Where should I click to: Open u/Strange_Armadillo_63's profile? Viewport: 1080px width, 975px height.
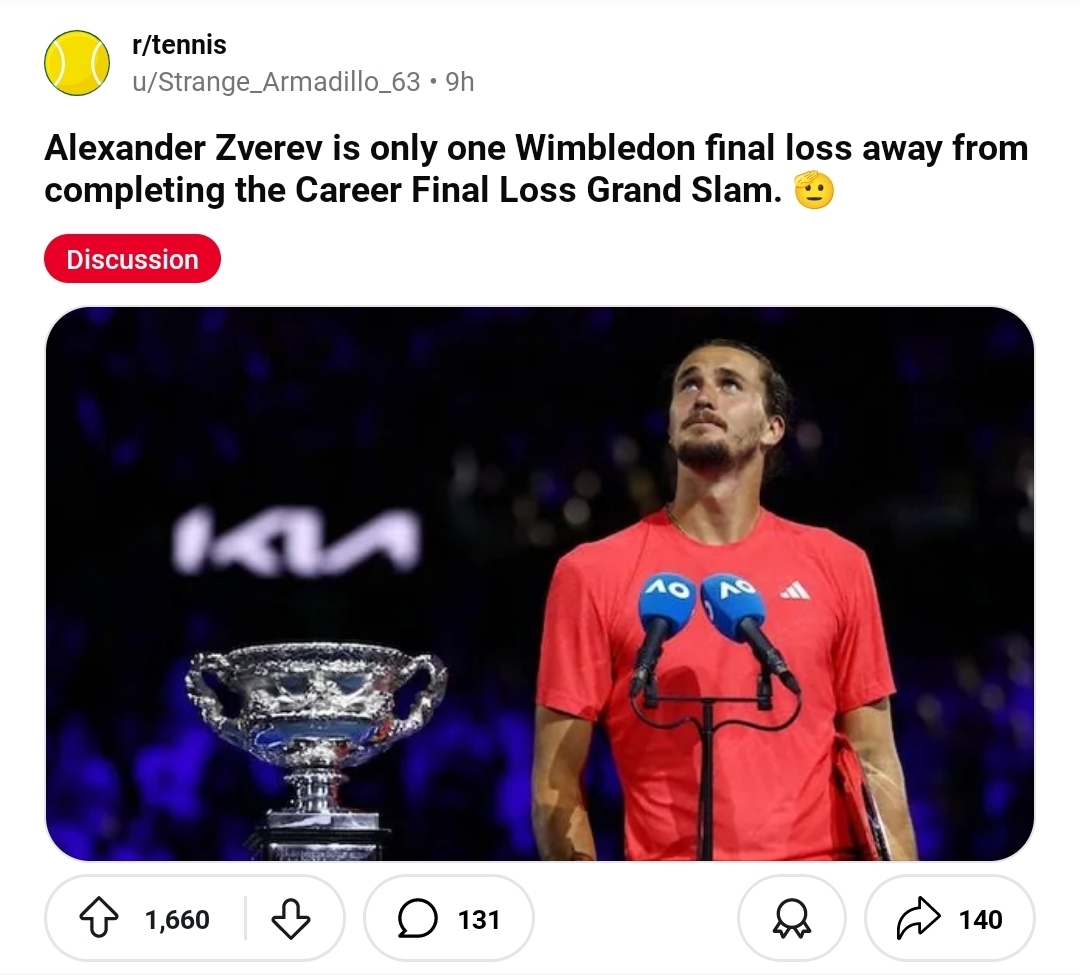click(x=276, y=82)
